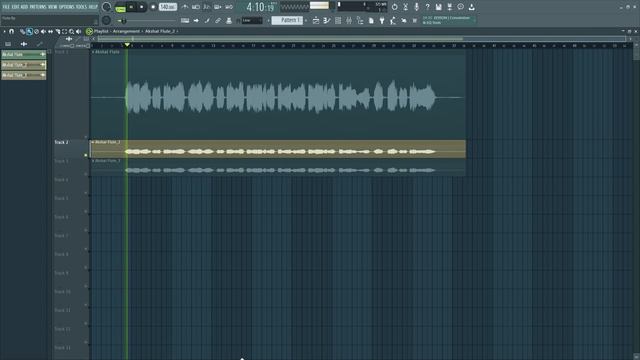Viewport: 640px width, 360px height.
Task: Click the green playhead timeline marker
Action: coord(127,45)
